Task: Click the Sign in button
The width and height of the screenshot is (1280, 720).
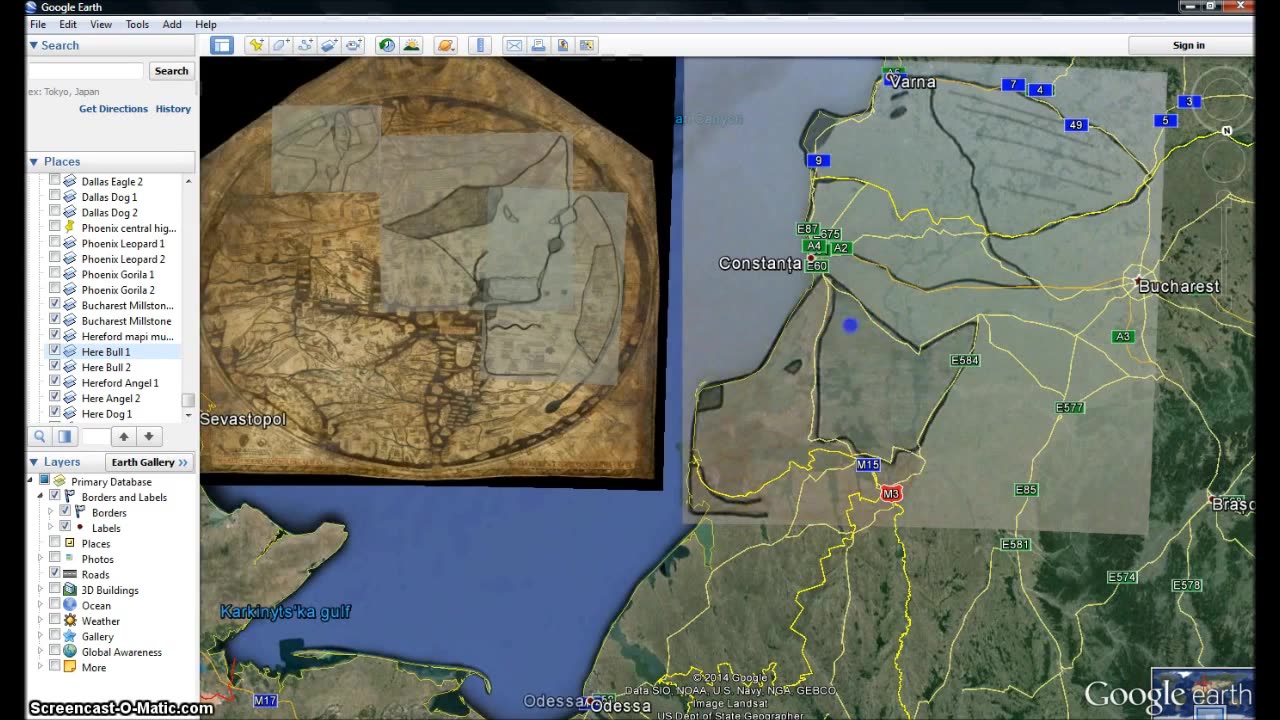Action: click(1189, 45)
